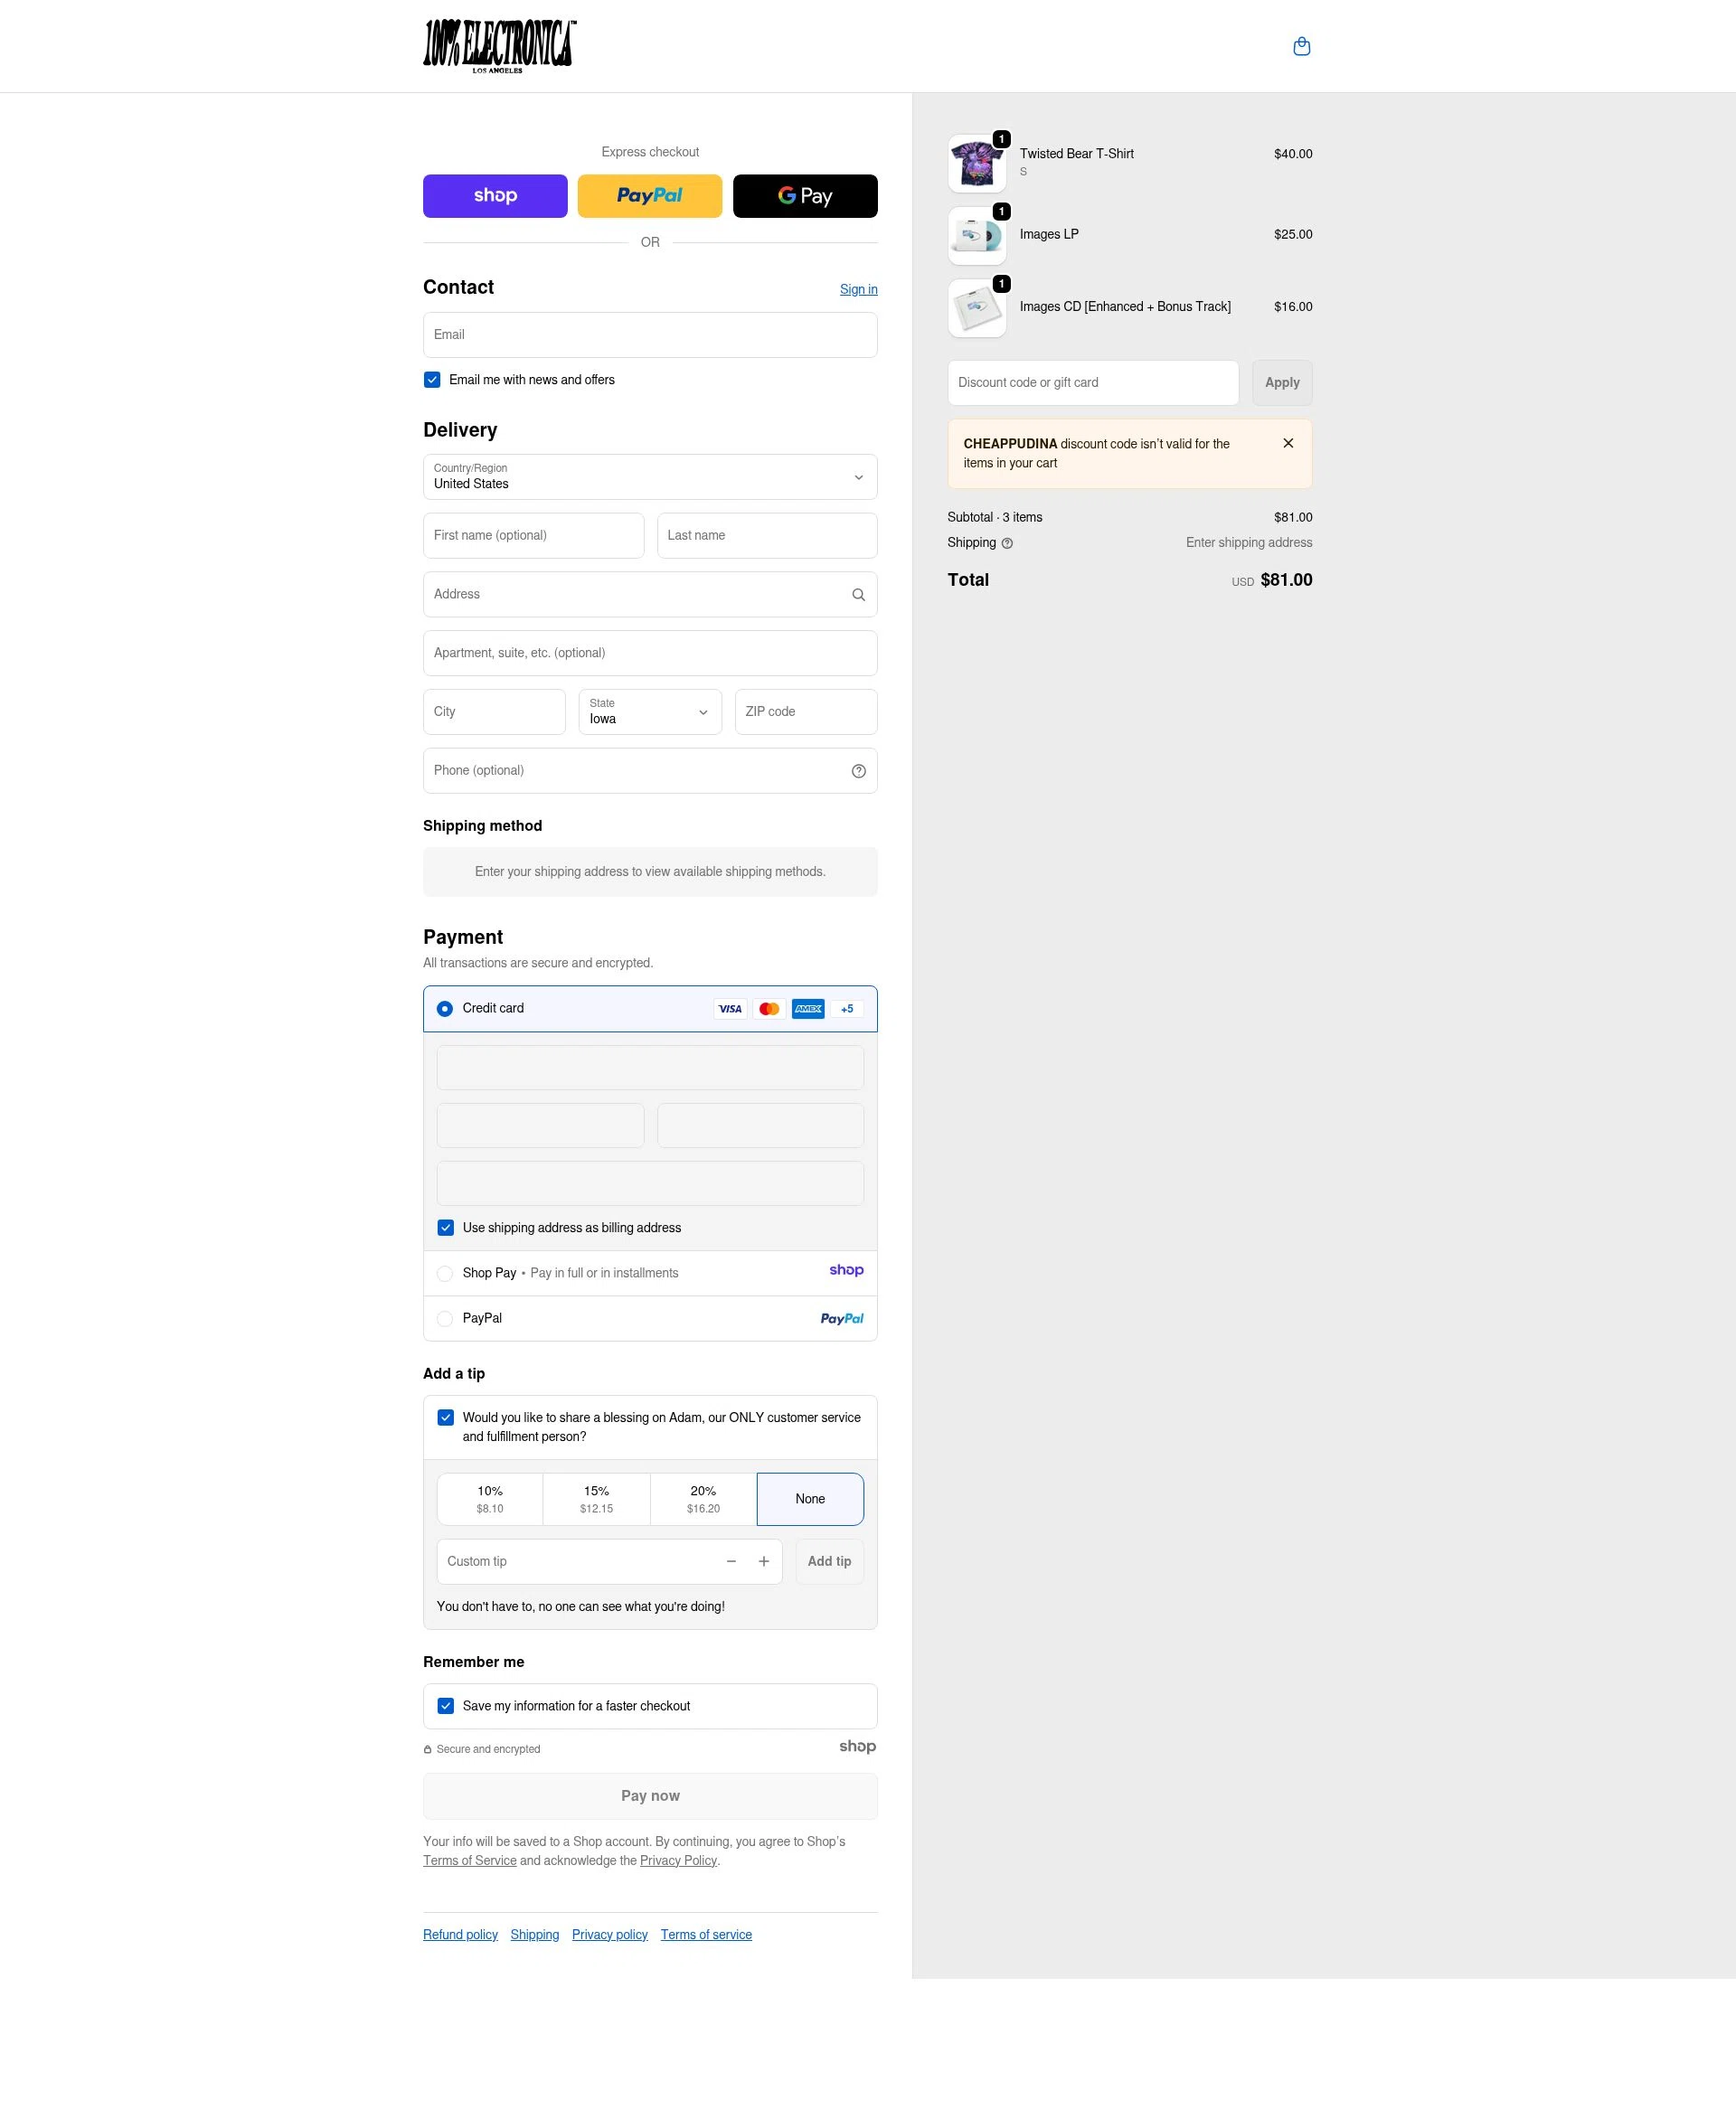Pay with Shop express checkout button
Image resolution: width=1736 pixels, height=2110 pixels.
[495, 195]
